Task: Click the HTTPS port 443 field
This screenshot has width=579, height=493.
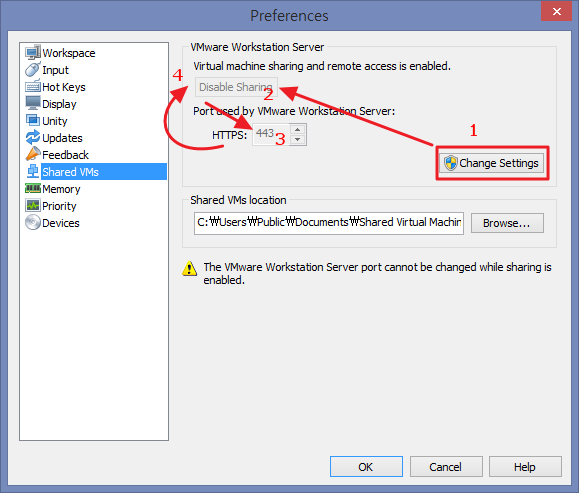Action: (271, 134)
